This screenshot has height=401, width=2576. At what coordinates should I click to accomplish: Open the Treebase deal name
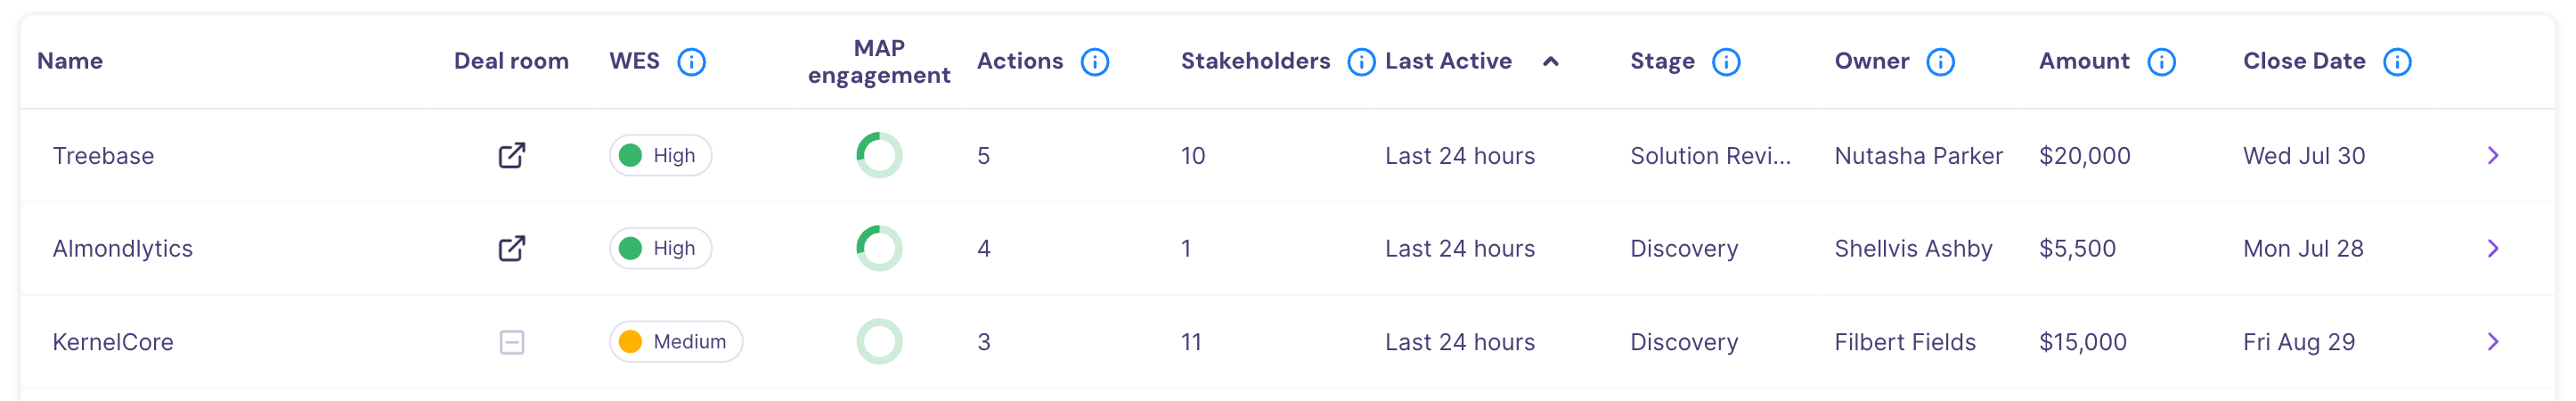point(103,156)
